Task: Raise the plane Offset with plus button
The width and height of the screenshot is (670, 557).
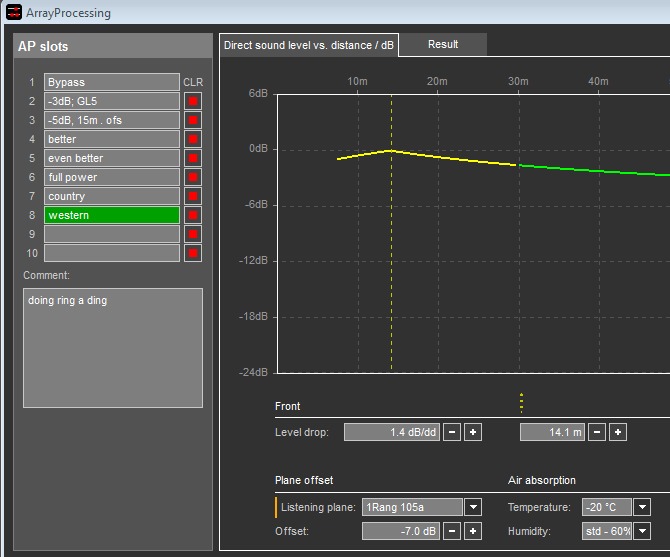Action: click(x=473, y=531)
